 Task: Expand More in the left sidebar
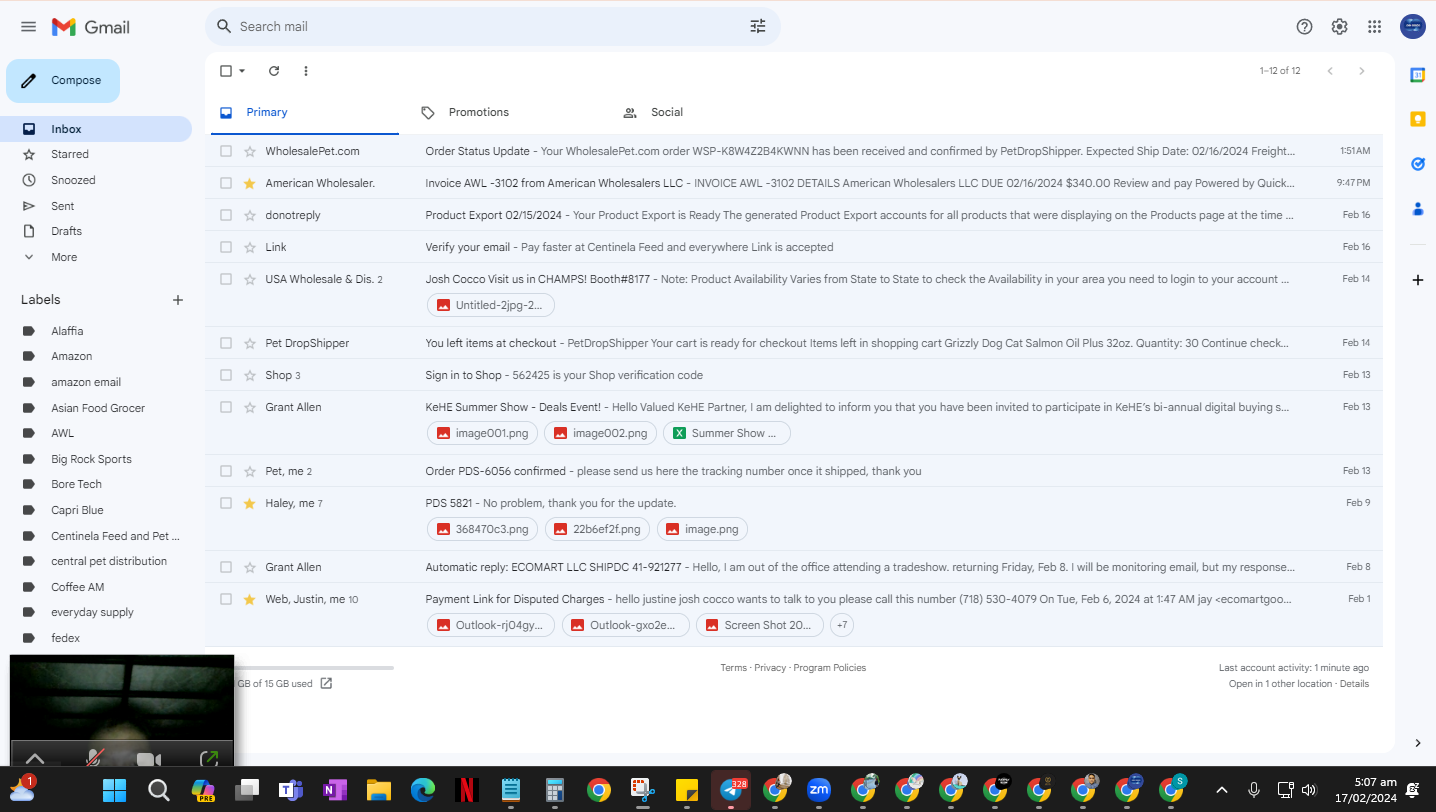[x=64, y=257]
